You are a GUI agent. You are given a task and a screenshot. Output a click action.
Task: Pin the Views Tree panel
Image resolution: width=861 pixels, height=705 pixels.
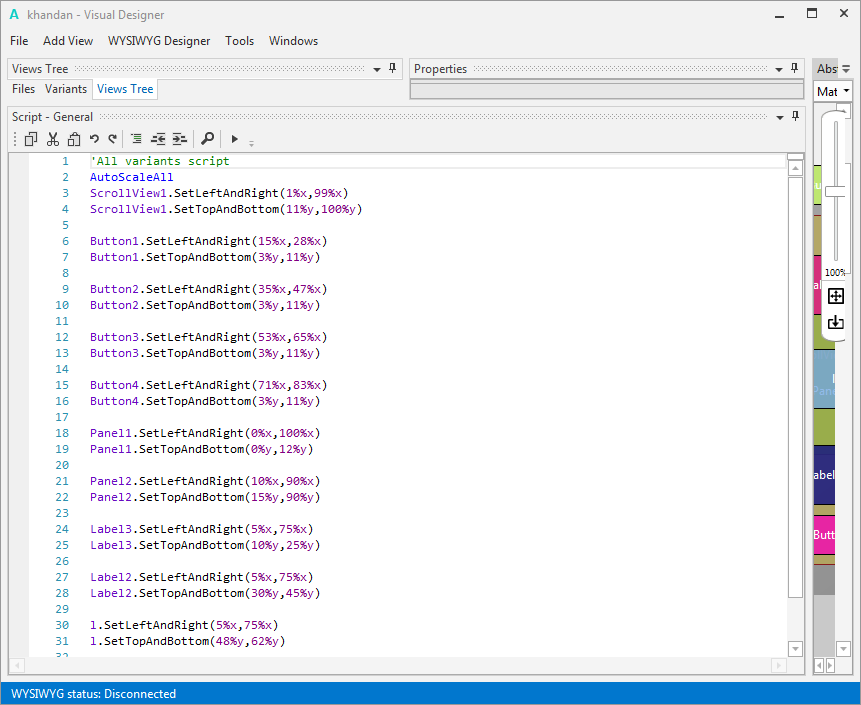[x=393, y=69]
